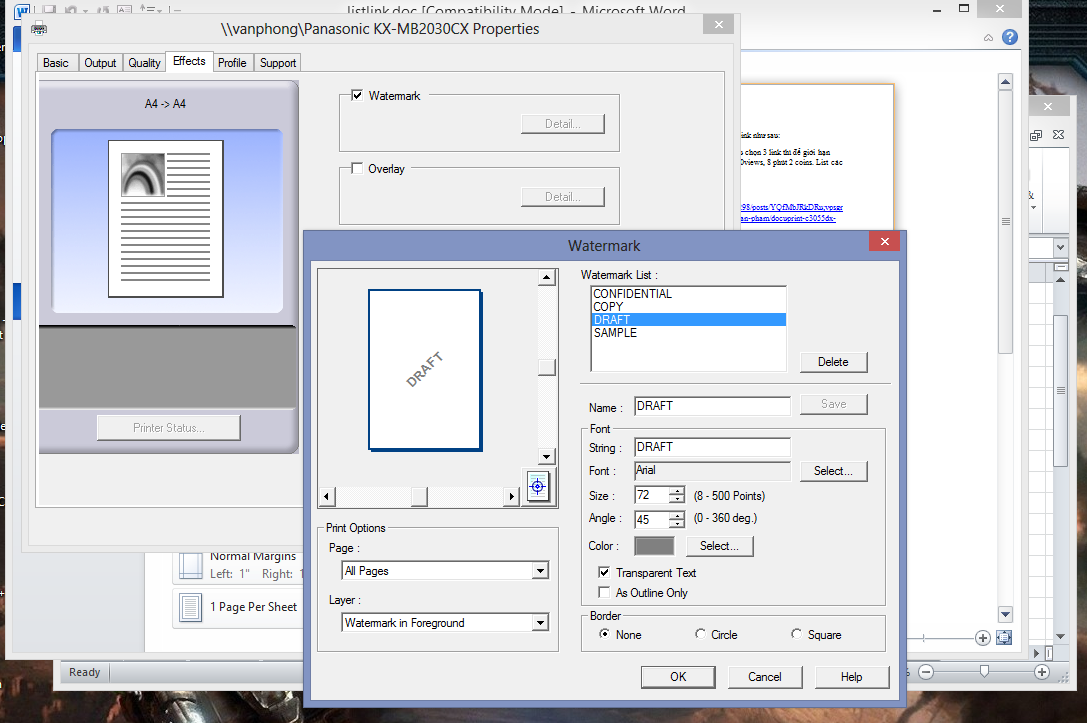
Task: Open the Page dropdown showing All Pages
Action: [x=540, y=570]
